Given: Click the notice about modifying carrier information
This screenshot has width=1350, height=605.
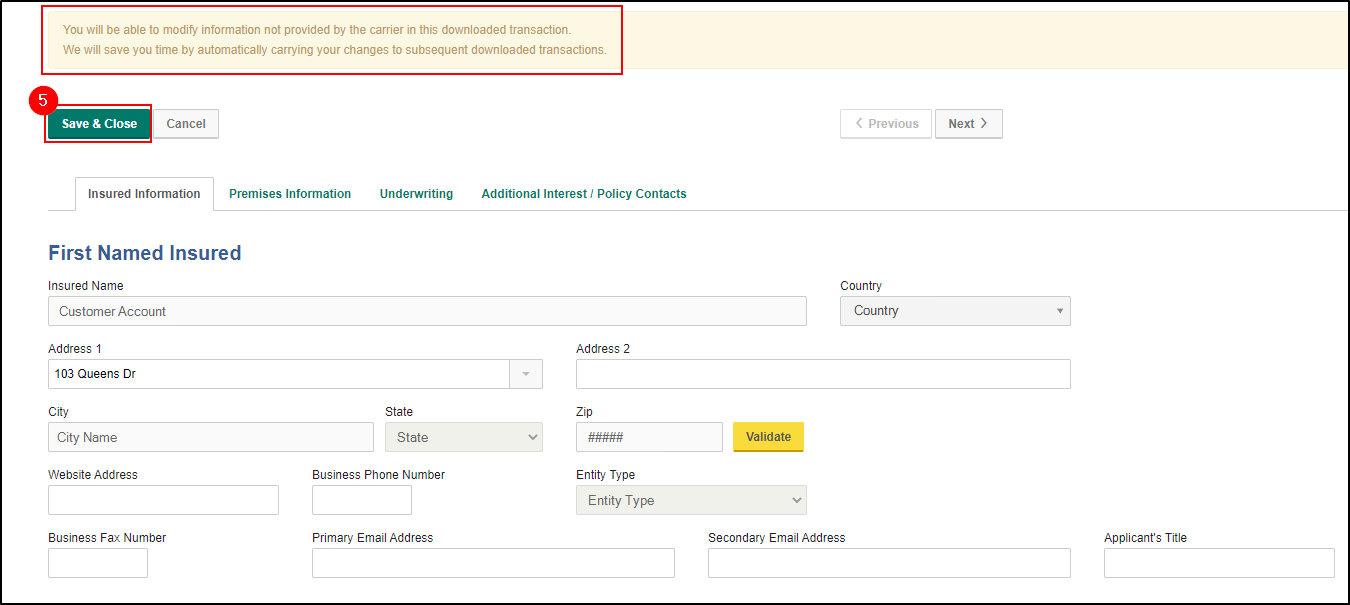Looking at the screenshot, I should click(x=334, y=40).
